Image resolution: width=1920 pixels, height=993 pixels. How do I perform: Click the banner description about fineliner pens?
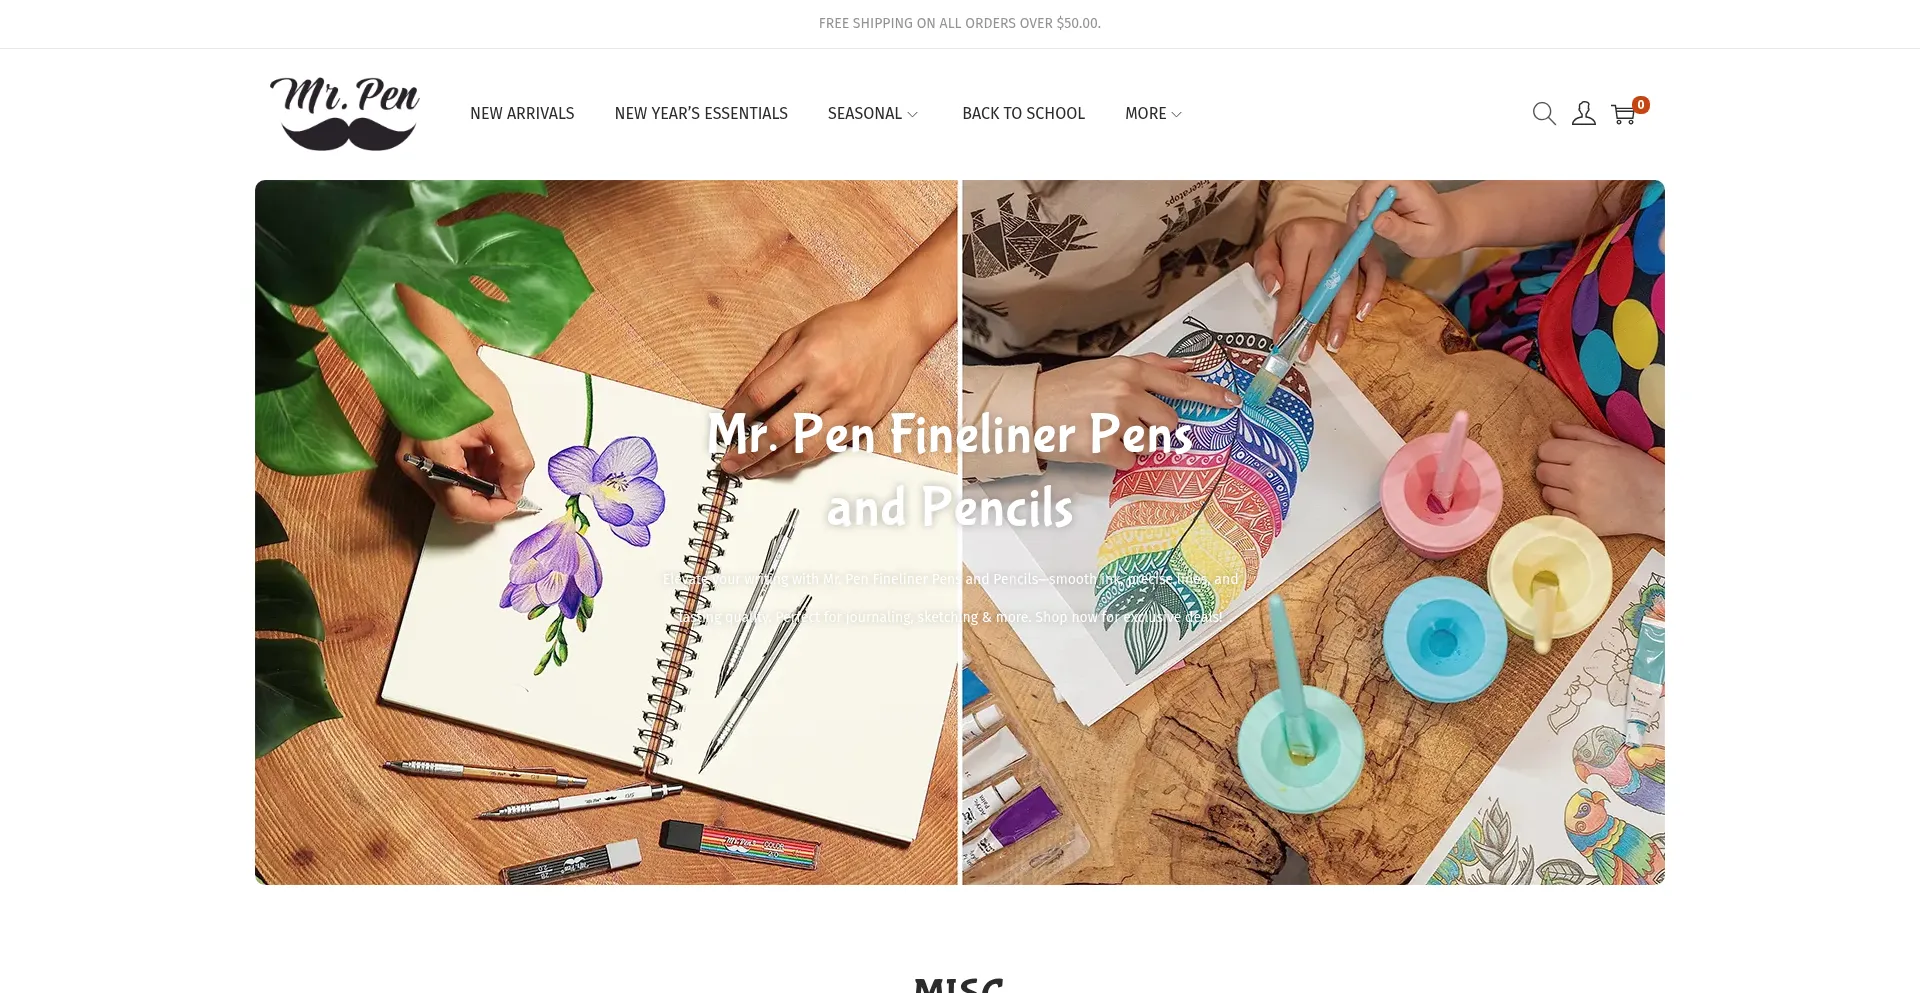(950, 598)
